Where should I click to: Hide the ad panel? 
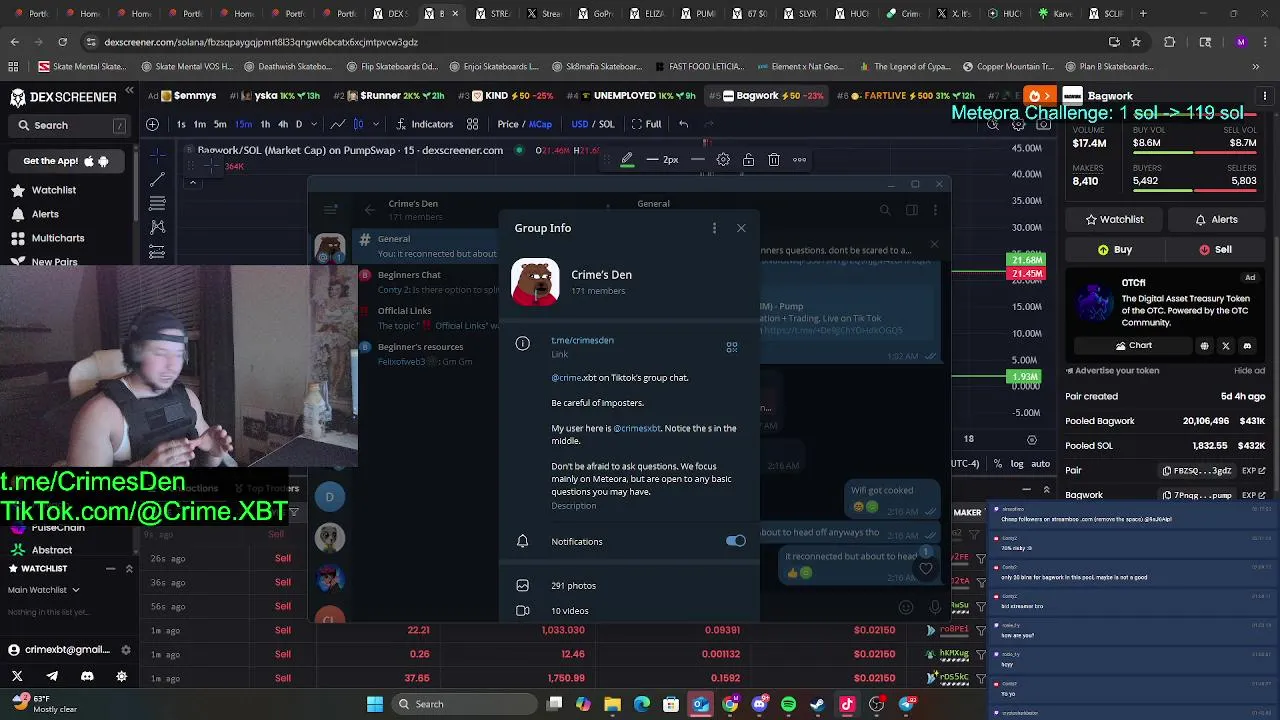click(x=1249, y=370)
